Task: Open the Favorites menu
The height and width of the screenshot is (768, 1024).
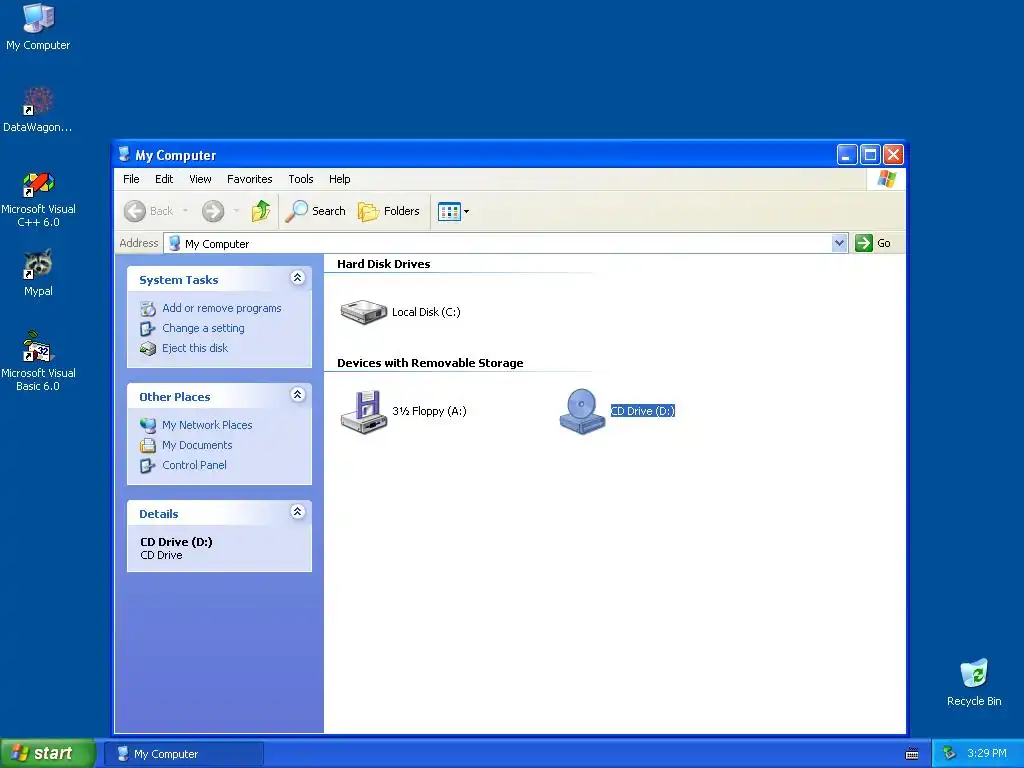Action: 249,179
